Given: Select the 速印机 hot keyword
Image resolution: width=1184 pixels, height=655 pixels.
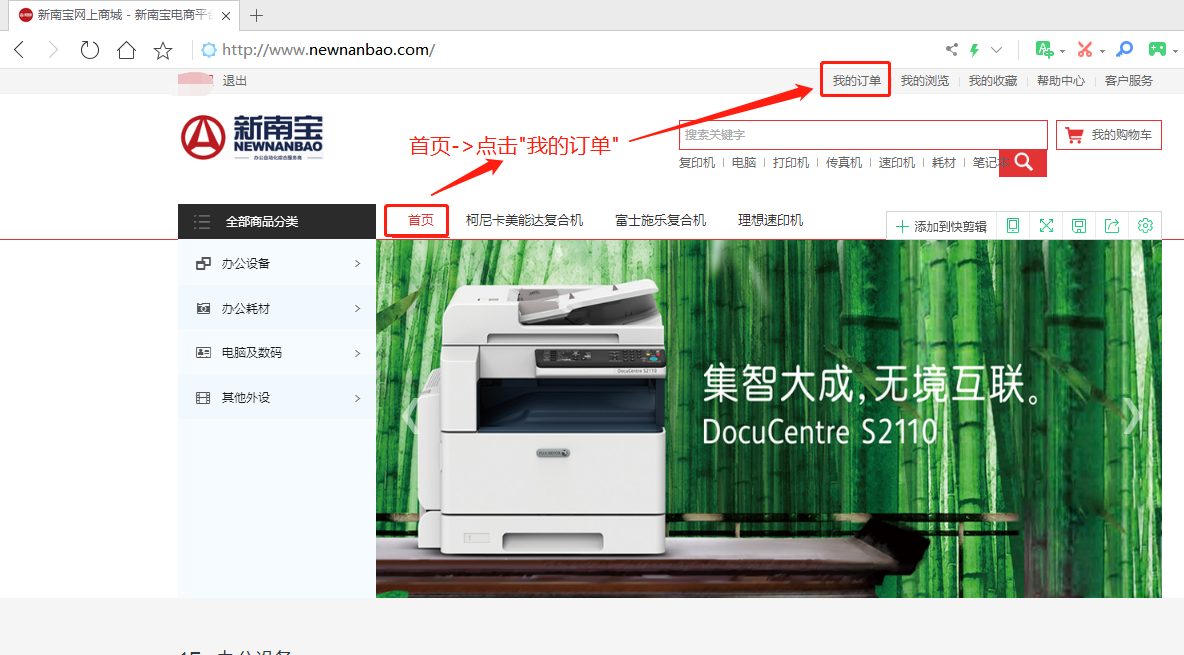Looking at the screenshot, I should [896, 162].
